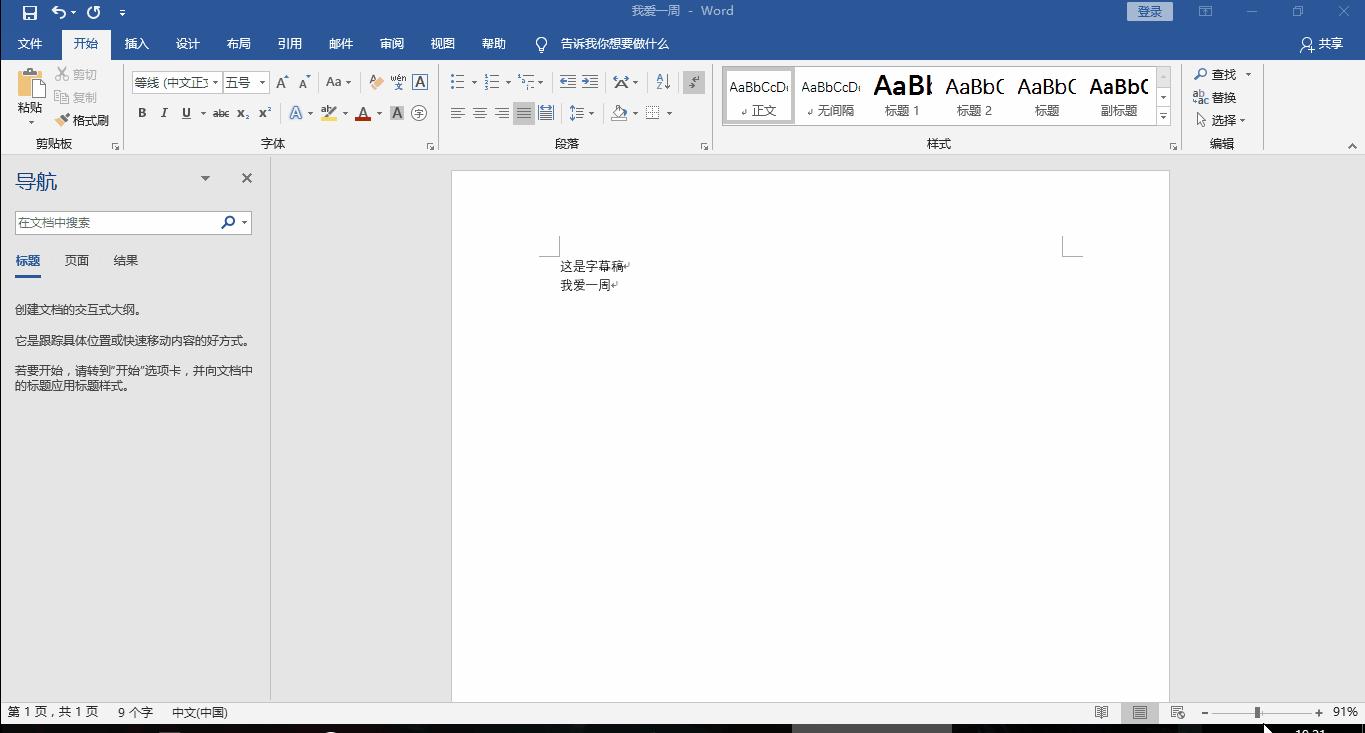1365x733 pixels.
Task: Open the font size (五号) dropdown
Action: click(x=262, y=82)
